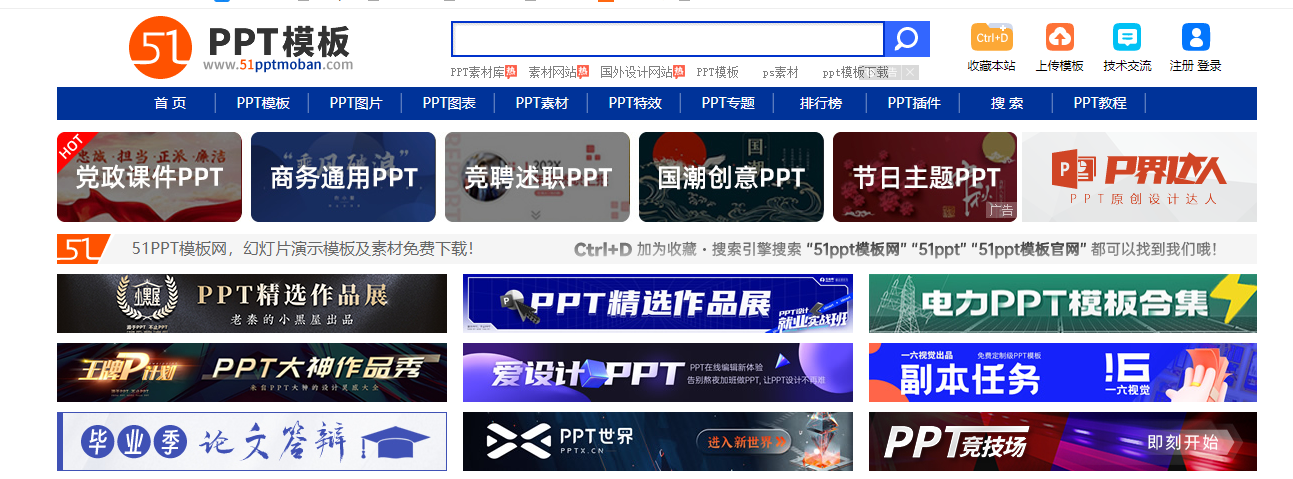
Task: Open PPT教程 in the navigation bar
Action: coord(1100,103)
